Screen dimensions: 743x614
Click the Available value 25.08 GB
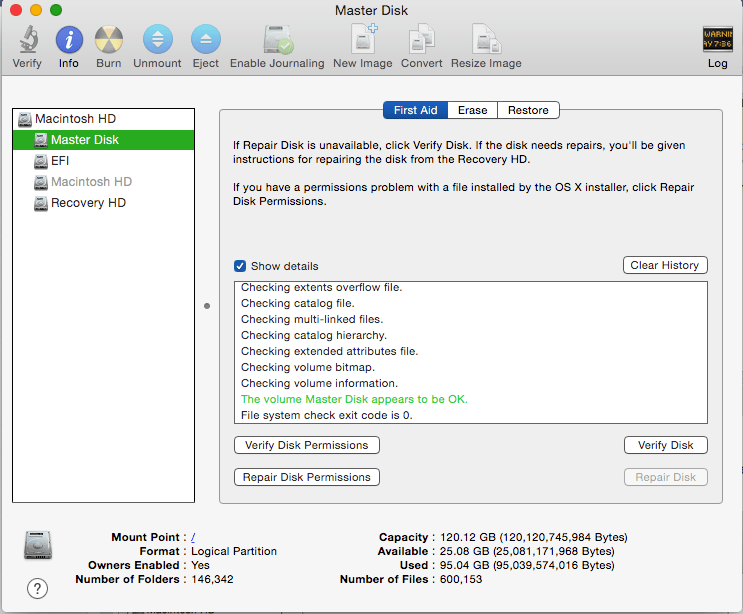527,551
